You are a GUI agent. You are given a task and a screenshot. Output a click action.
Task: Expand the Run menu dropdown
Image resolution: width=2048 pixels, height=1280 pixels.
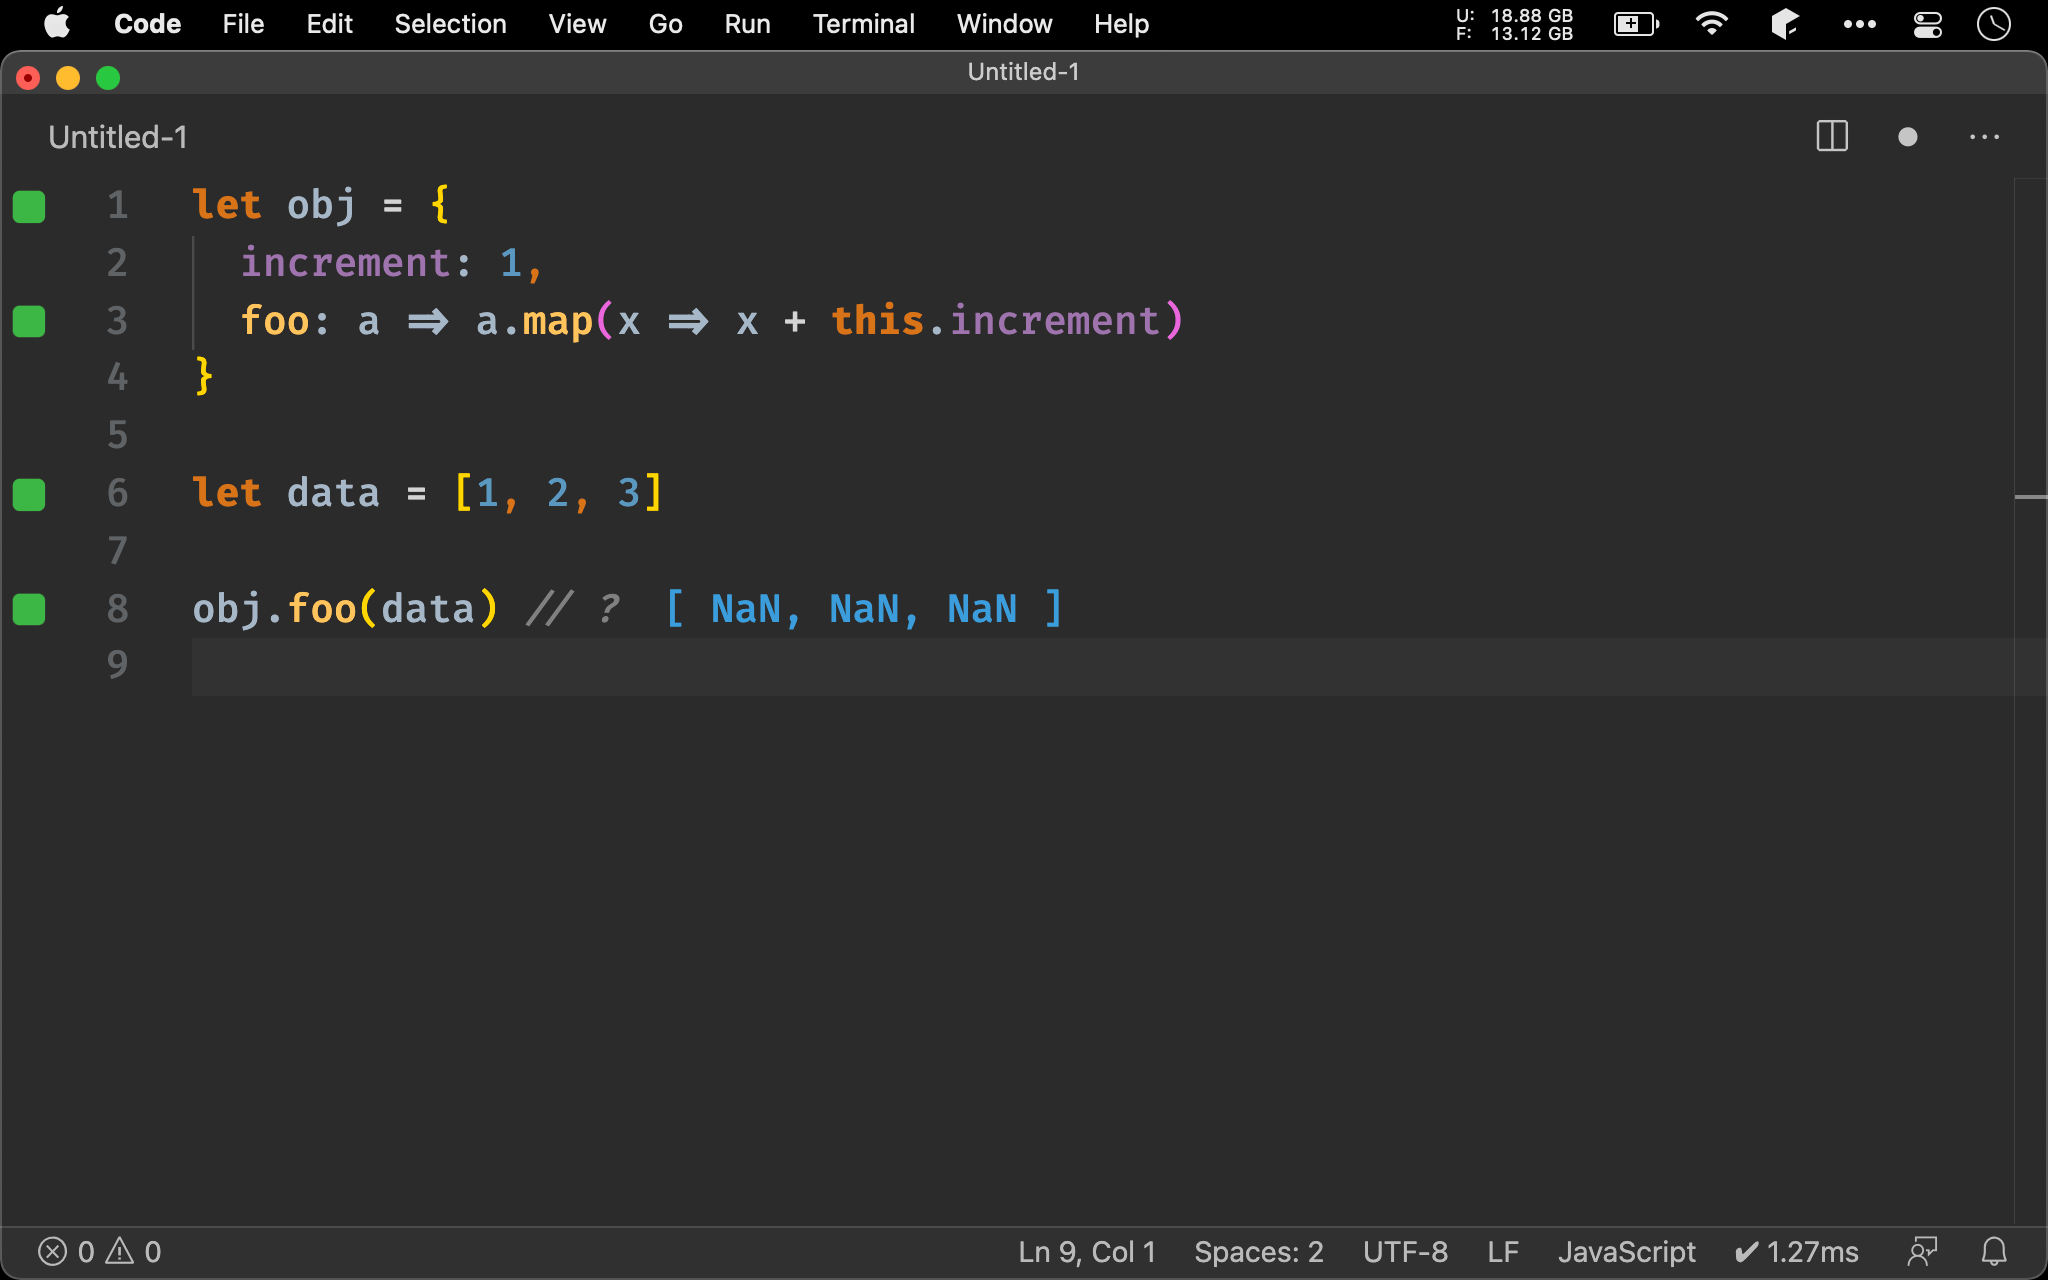[x=746, y=22]
